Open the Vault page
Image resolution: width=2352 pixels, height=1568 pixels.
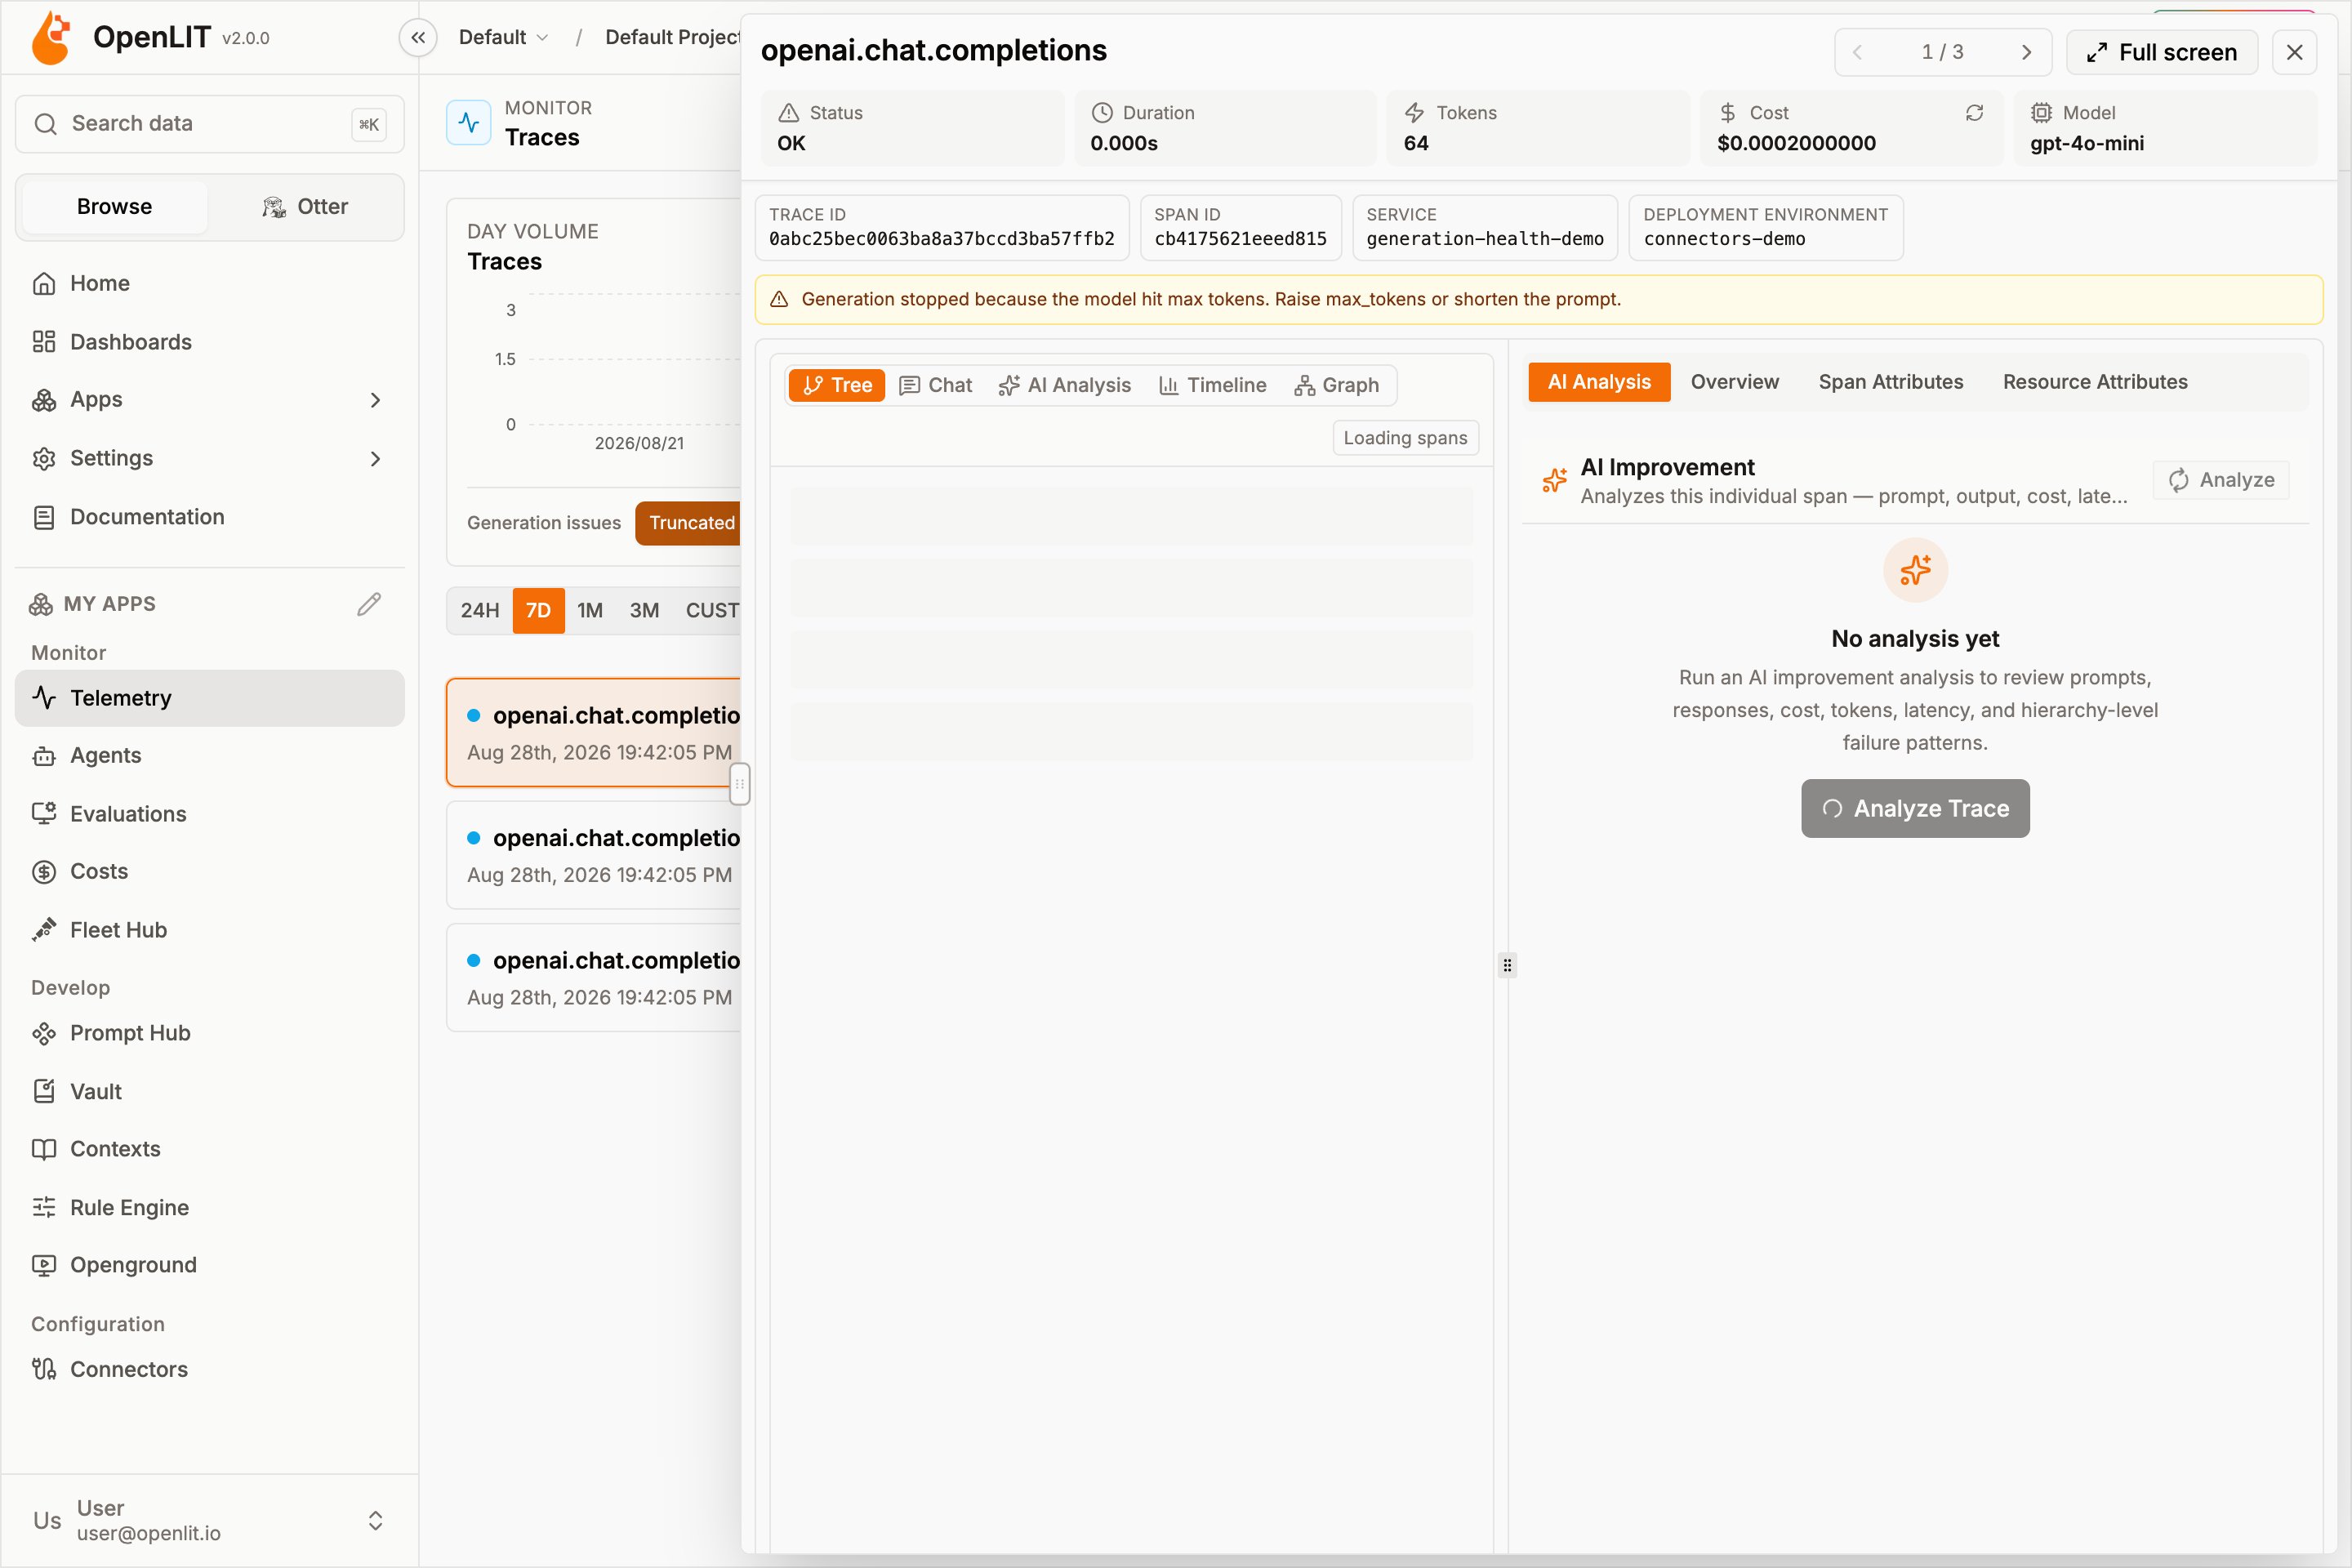tap(210, 1092)
